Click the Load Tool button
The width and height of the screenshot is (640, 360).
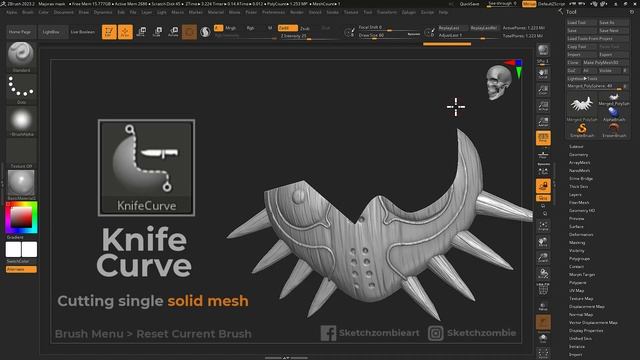(x=581, y=22)
